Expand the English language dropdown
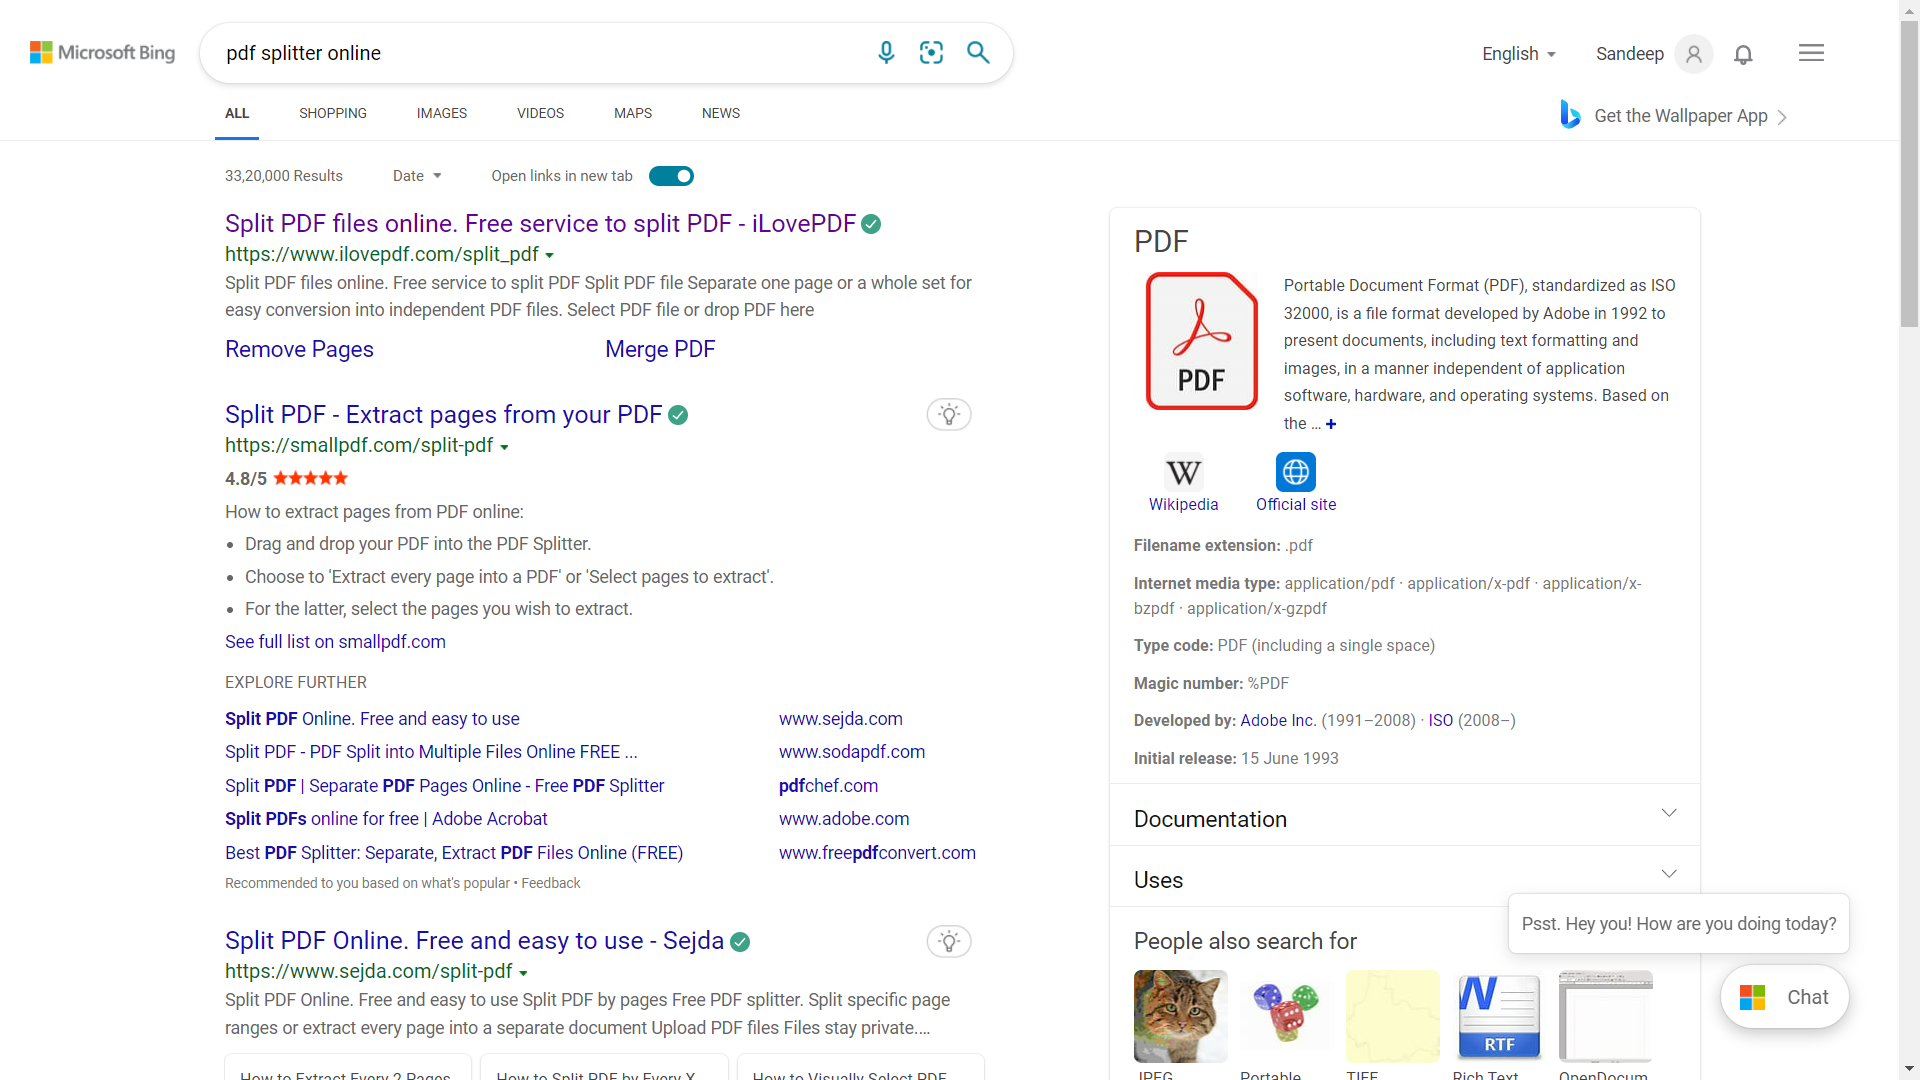Image resolution: width=1920 pixels, height=1080 pixels. pyautogui.click(x=1518, y=54)
